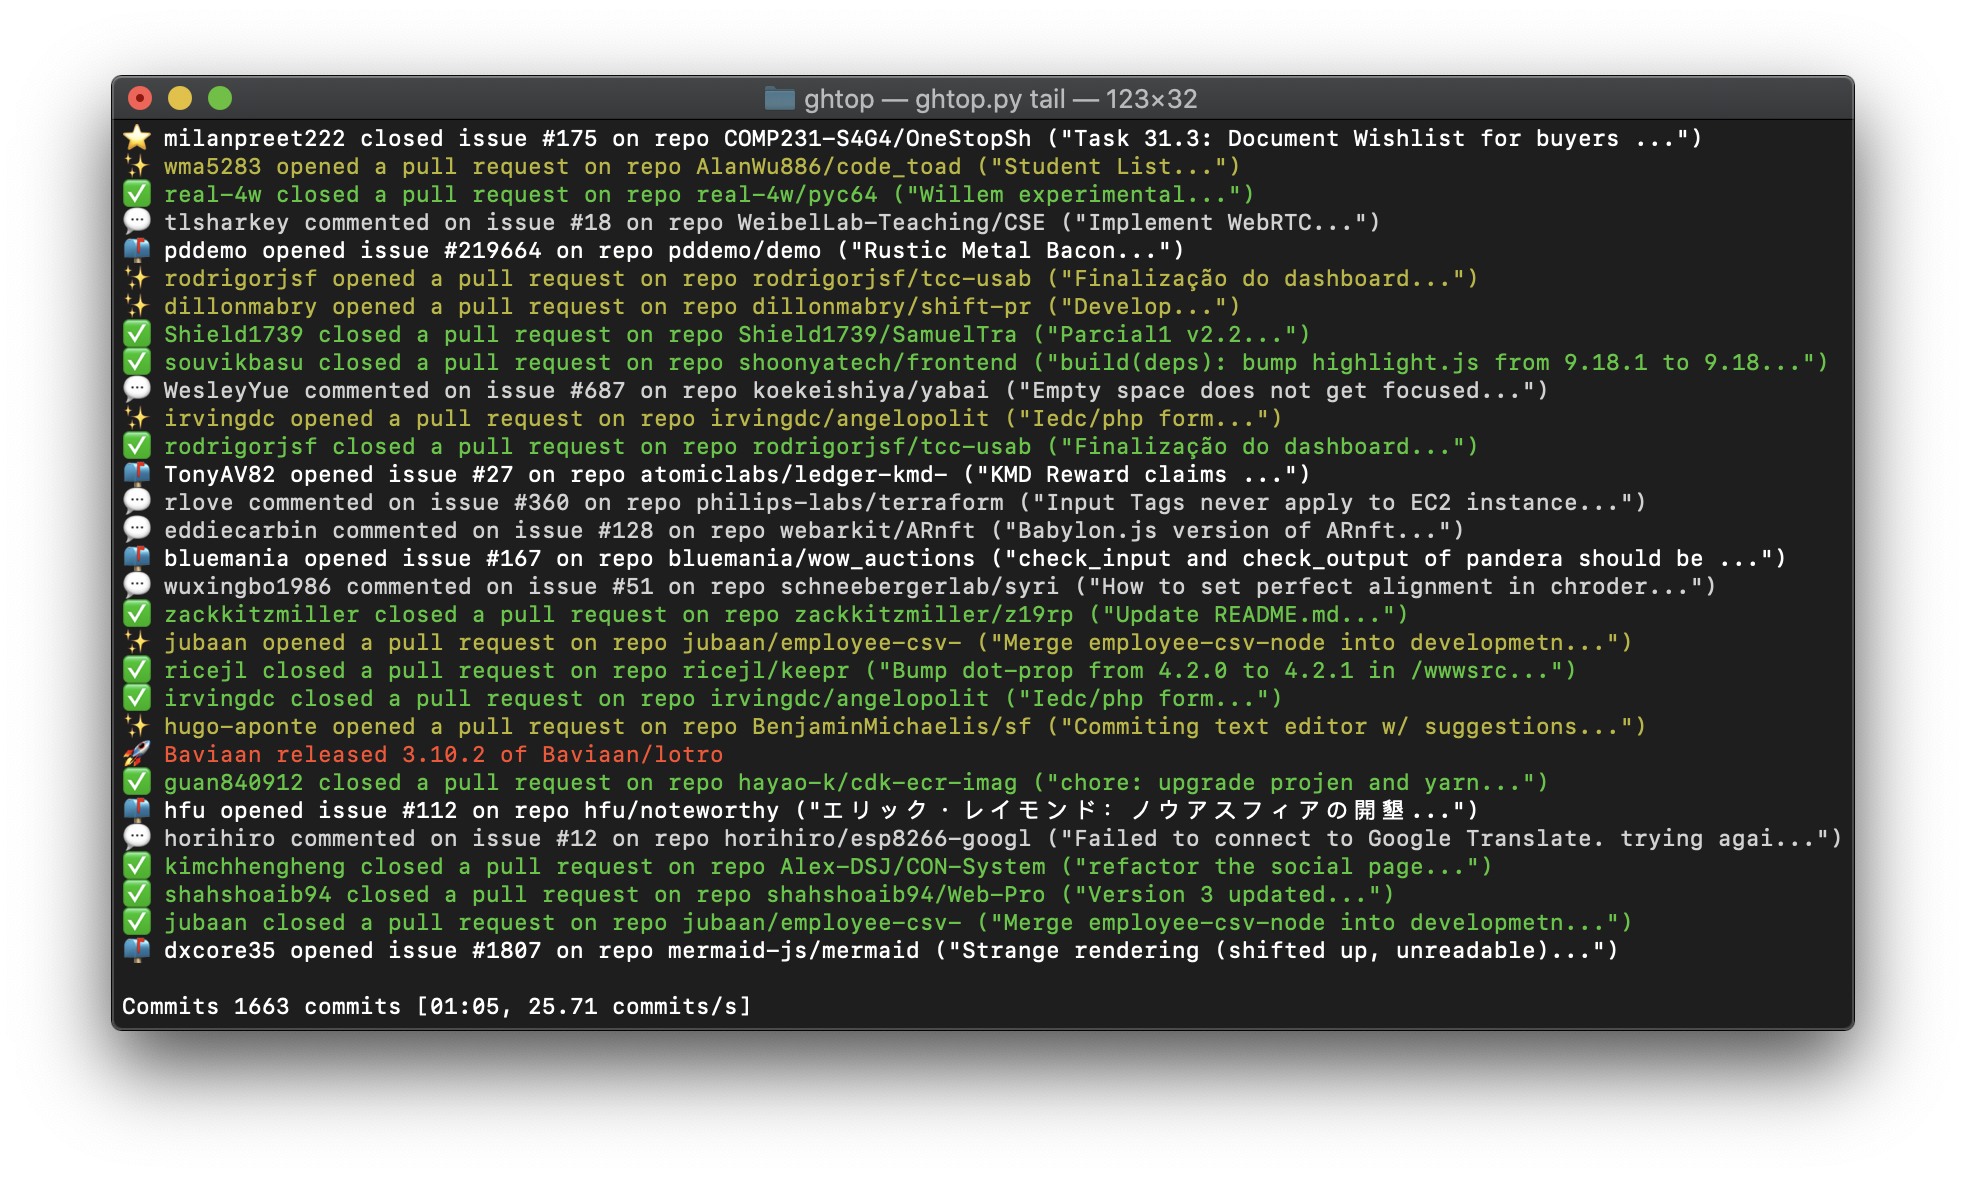Click the folder icon in the title bar
The image size is (1966, 1178).
(x=779, y=98)
